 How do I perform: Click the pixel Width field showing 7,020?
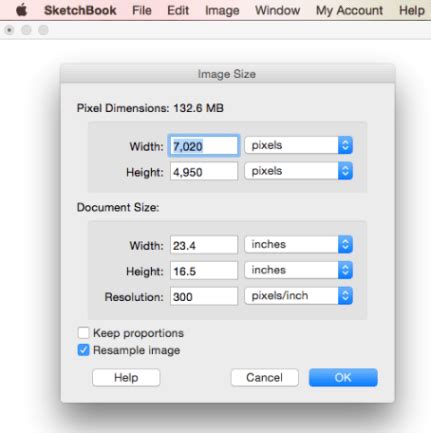coord(204,146)
